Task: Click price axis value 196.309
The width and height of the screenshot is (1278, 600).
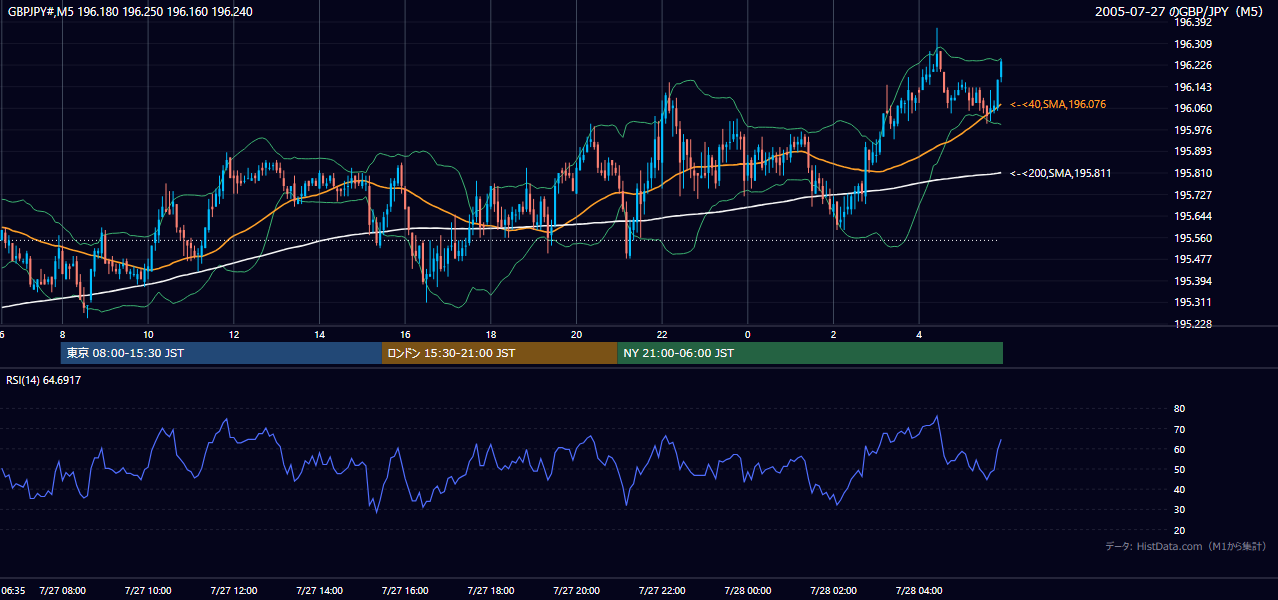Action: [x=1192, y=44]
